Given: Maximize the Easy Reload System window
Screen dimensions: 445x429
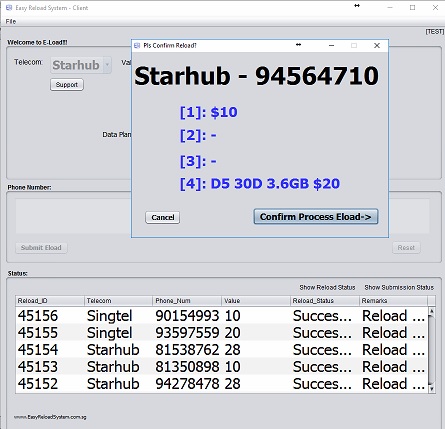Looking at the screenshot, I should (x=413, y=7).
